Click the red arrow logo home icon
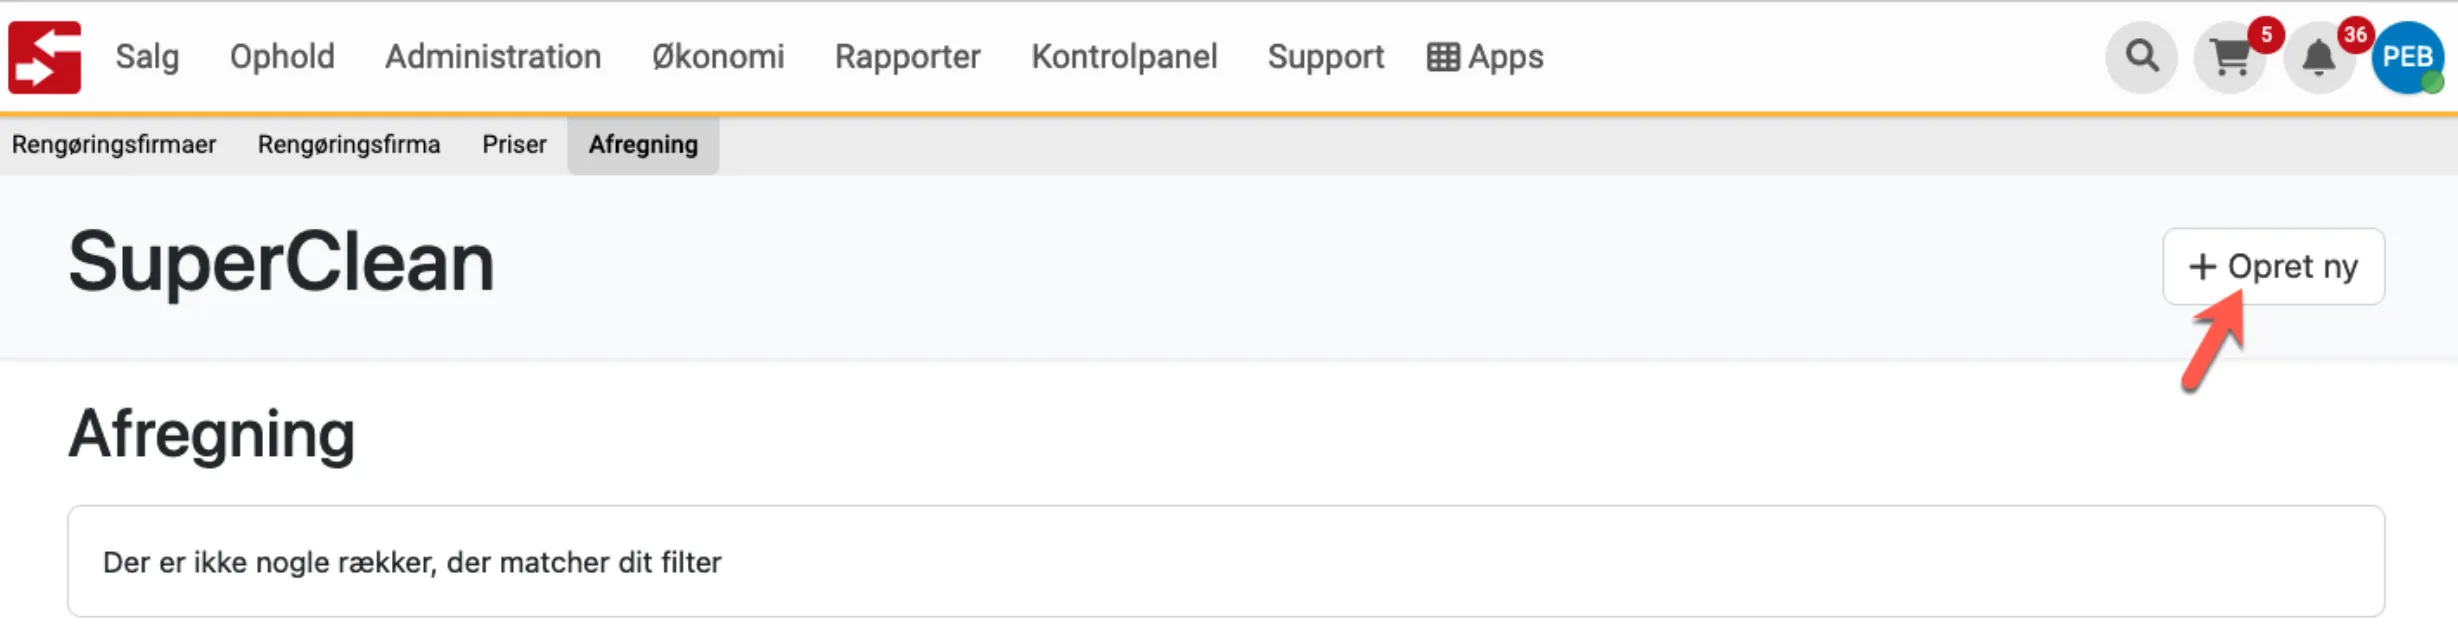Screen dimensions: 2458x634 [x=45, y=57]
